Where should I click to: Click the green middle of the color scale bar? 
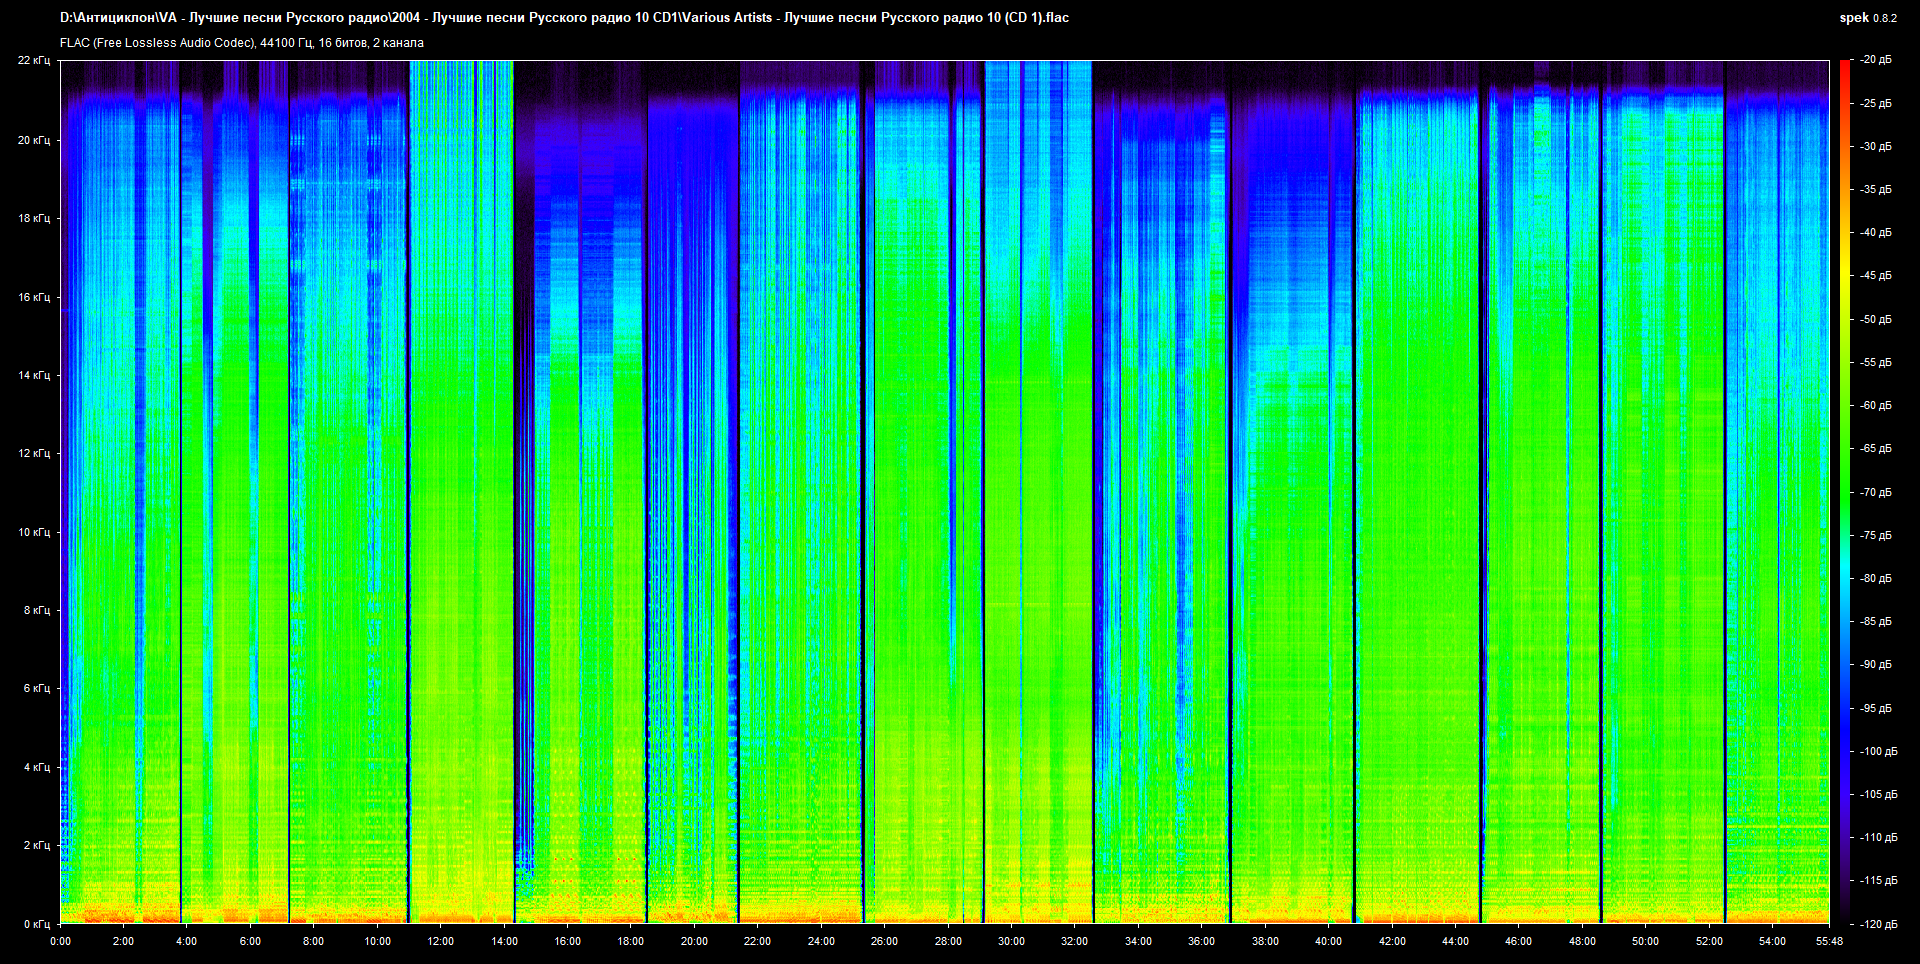point(1845,492)
